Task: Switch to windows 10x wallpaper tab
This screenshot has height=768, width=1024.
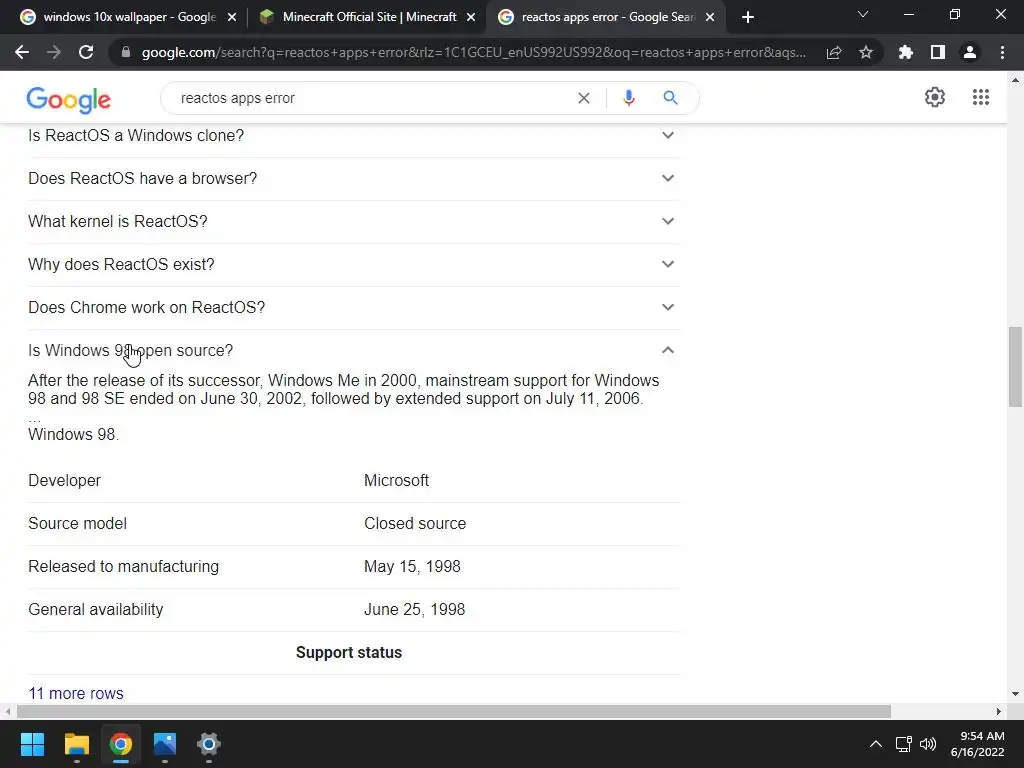Action: coord(129,17)
